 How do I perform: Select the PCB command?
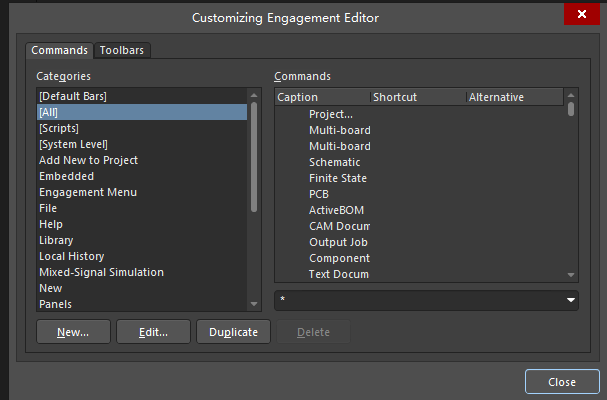point(420,194)
